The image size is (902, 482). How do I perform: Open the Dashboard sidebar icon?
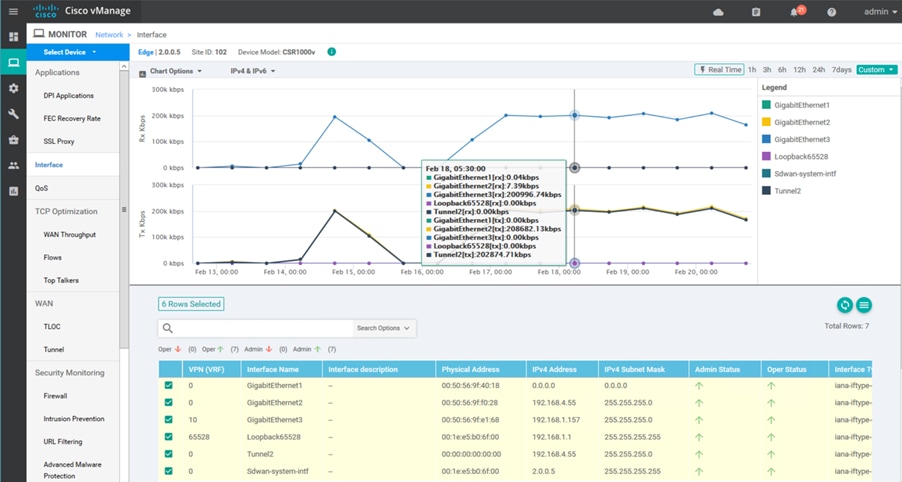point(13,37)
